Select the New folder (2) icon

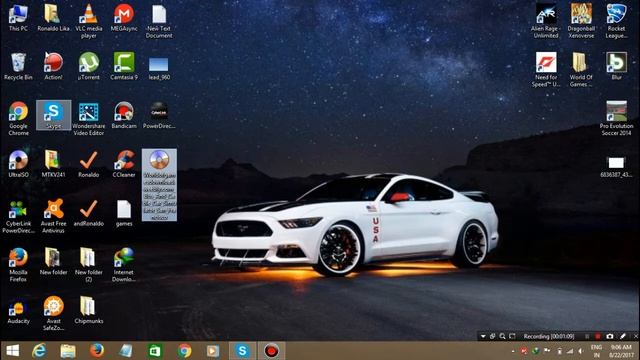[x=89, y=264]
